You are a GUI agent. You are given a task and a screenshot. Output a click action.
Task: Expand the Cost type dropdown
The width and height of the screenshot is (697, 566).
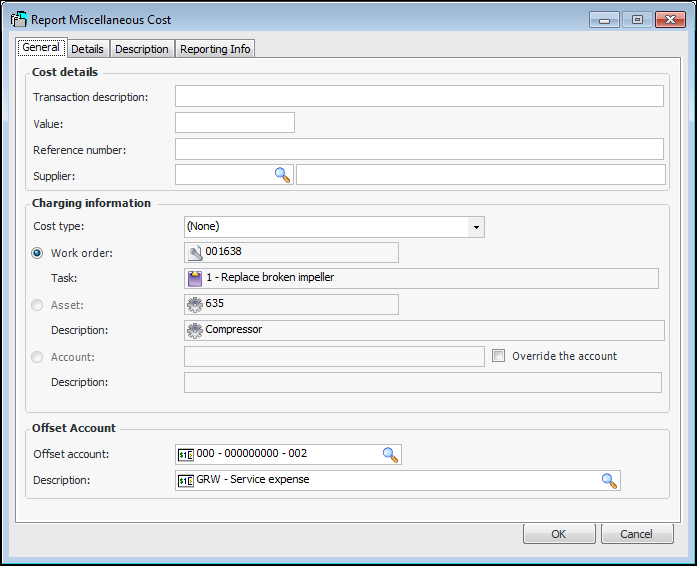click(x=477, y=227)
